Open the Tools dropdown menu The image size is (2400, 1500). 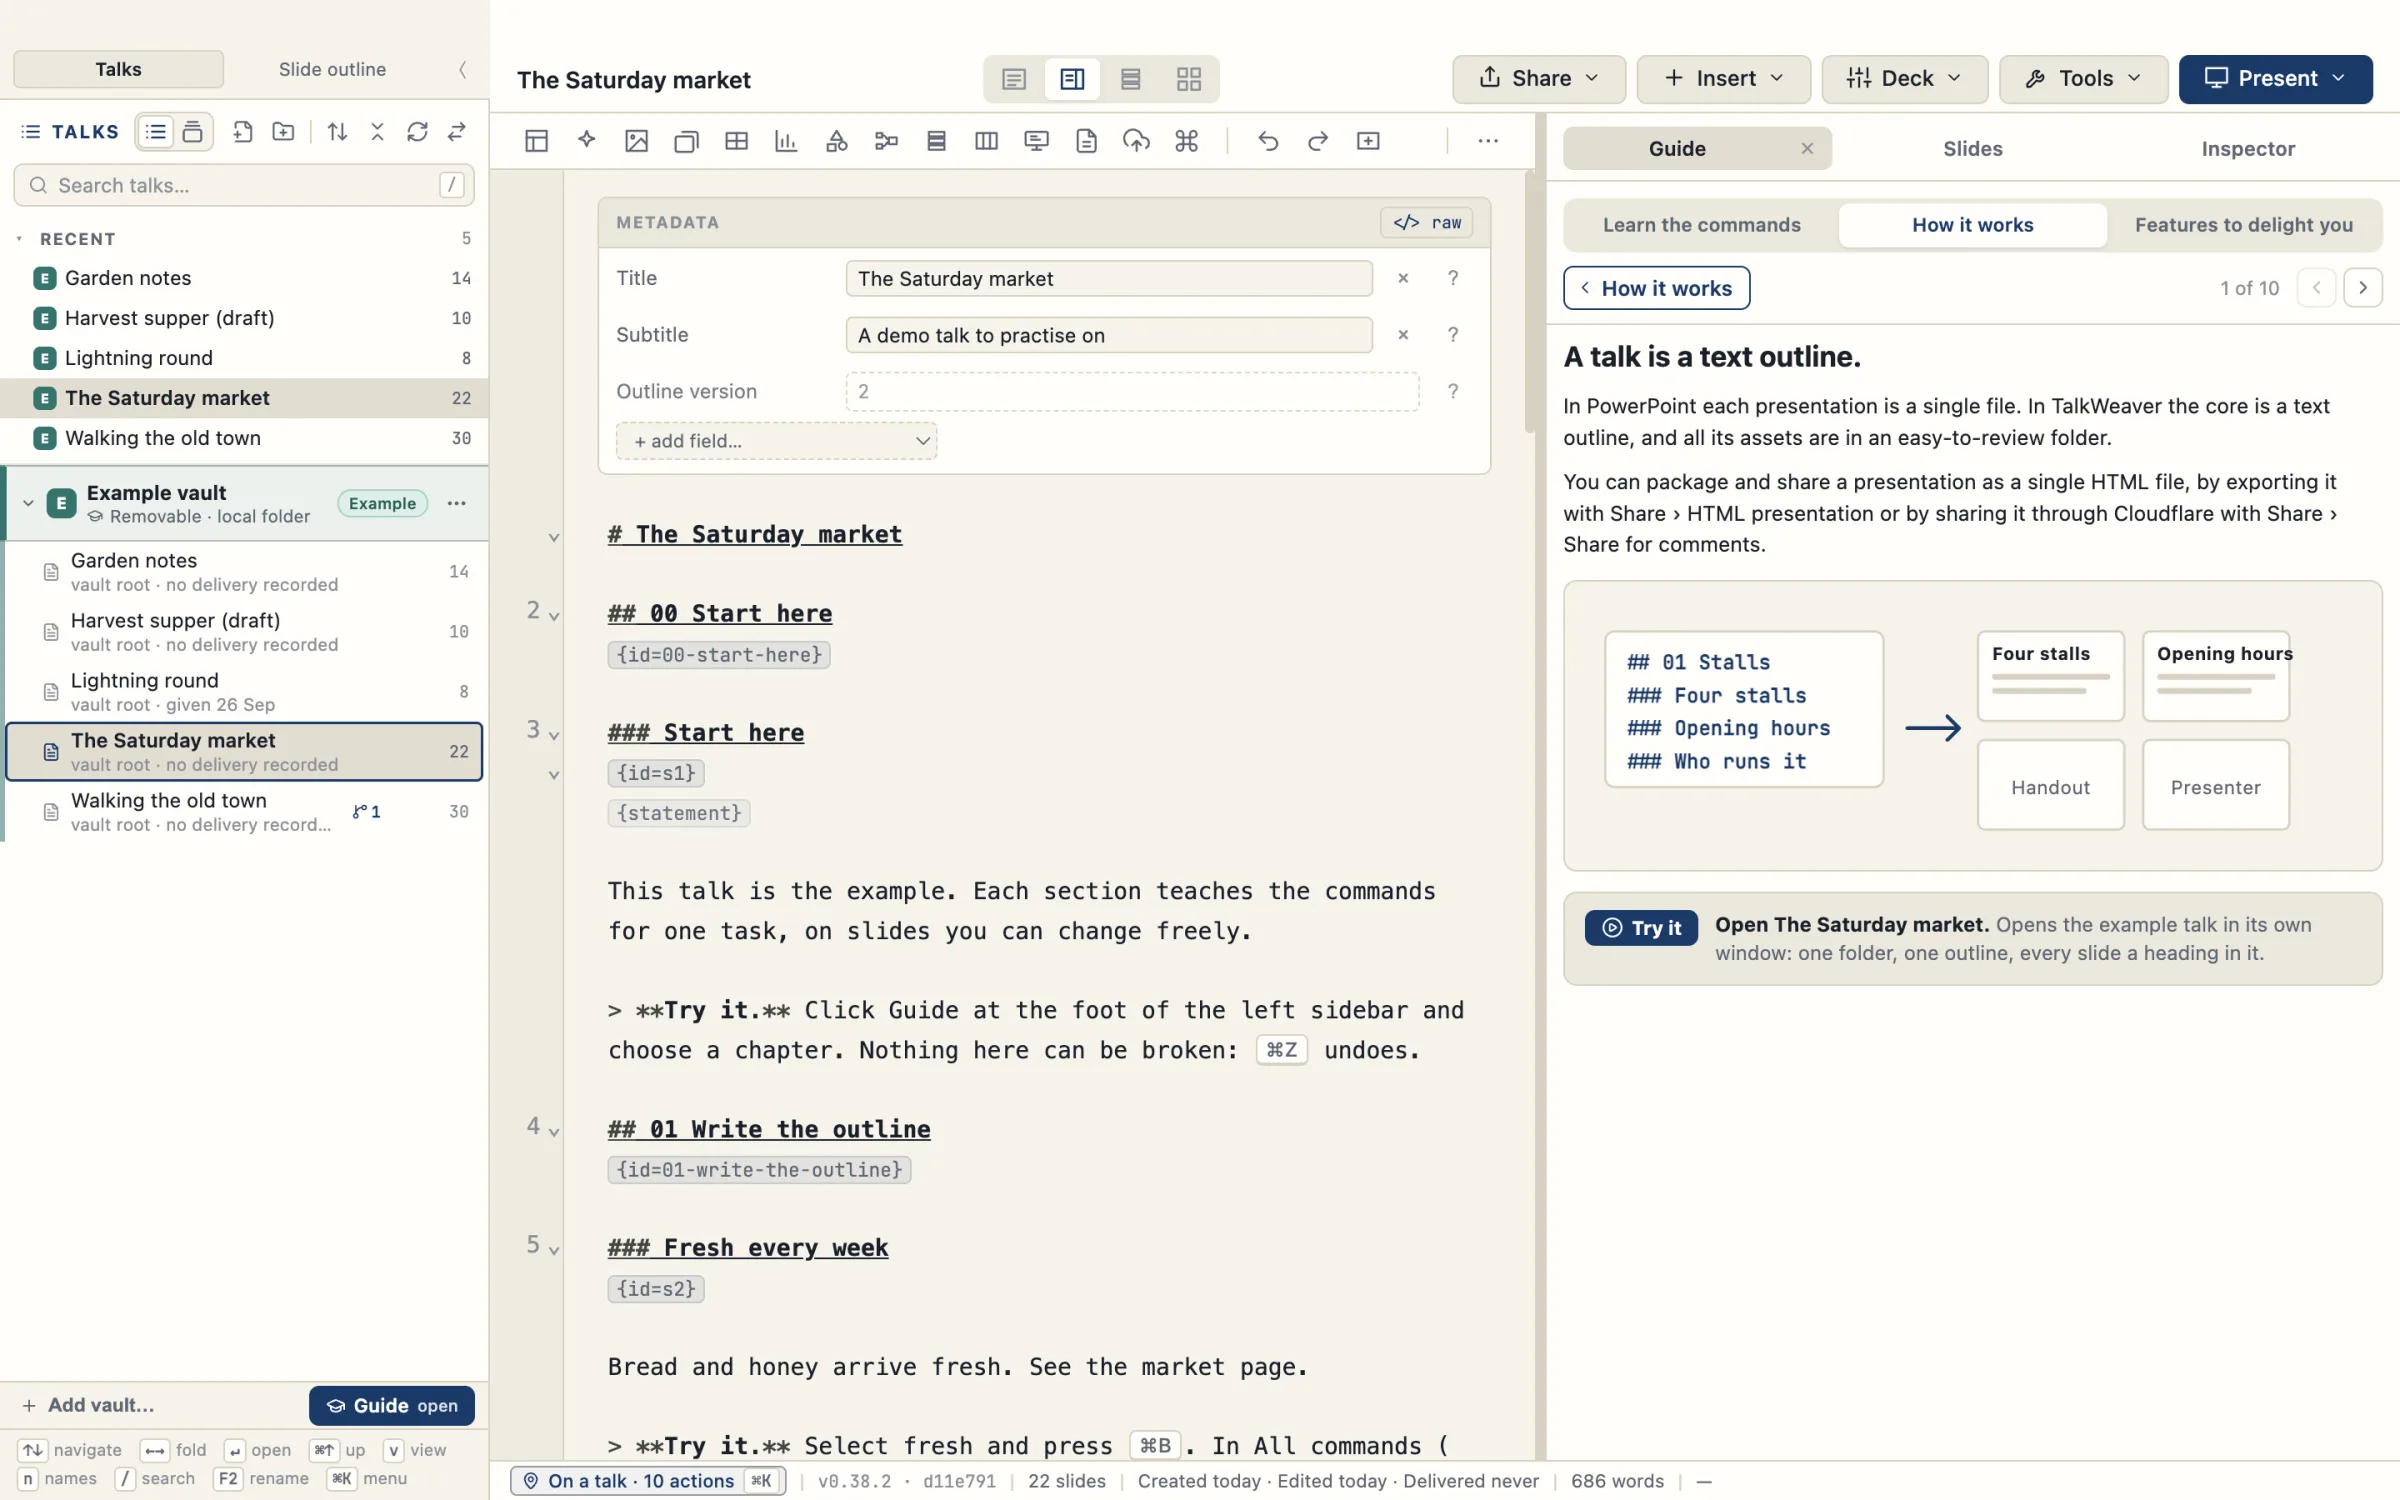(2084, 79)
